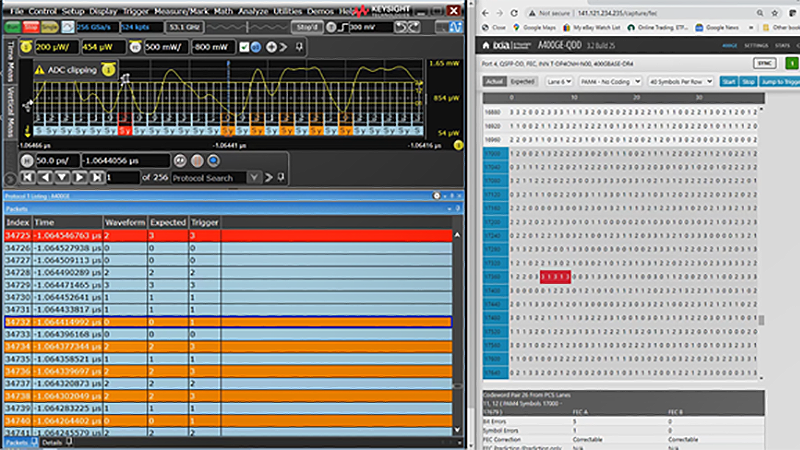Click the zoom magnifier icon near timebase
Viewport: 800px width, 450px height.
(215, 160)
